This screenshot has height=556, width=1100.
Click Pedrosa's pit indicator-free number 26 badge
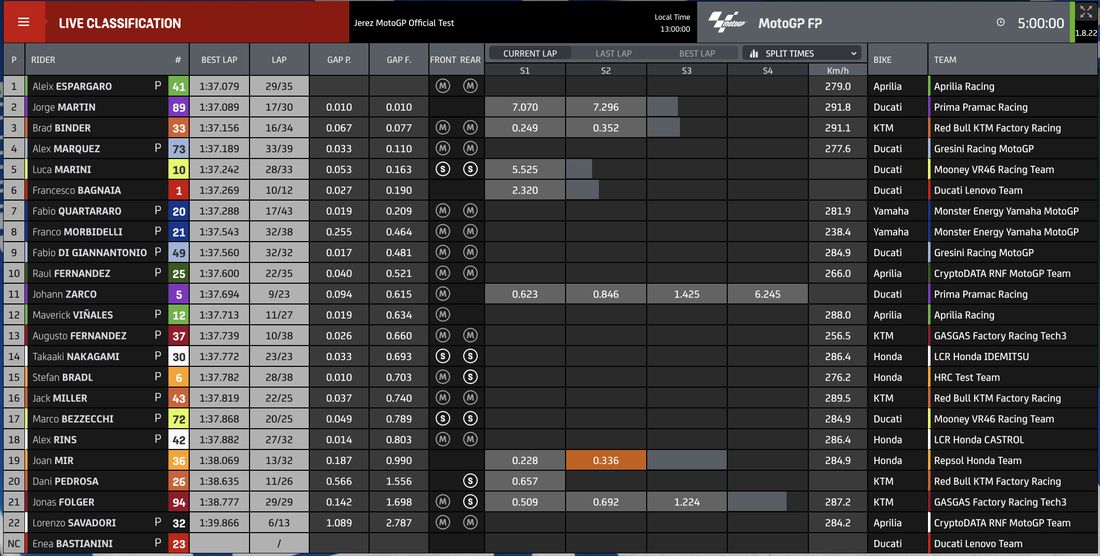(x=178, y=481)
